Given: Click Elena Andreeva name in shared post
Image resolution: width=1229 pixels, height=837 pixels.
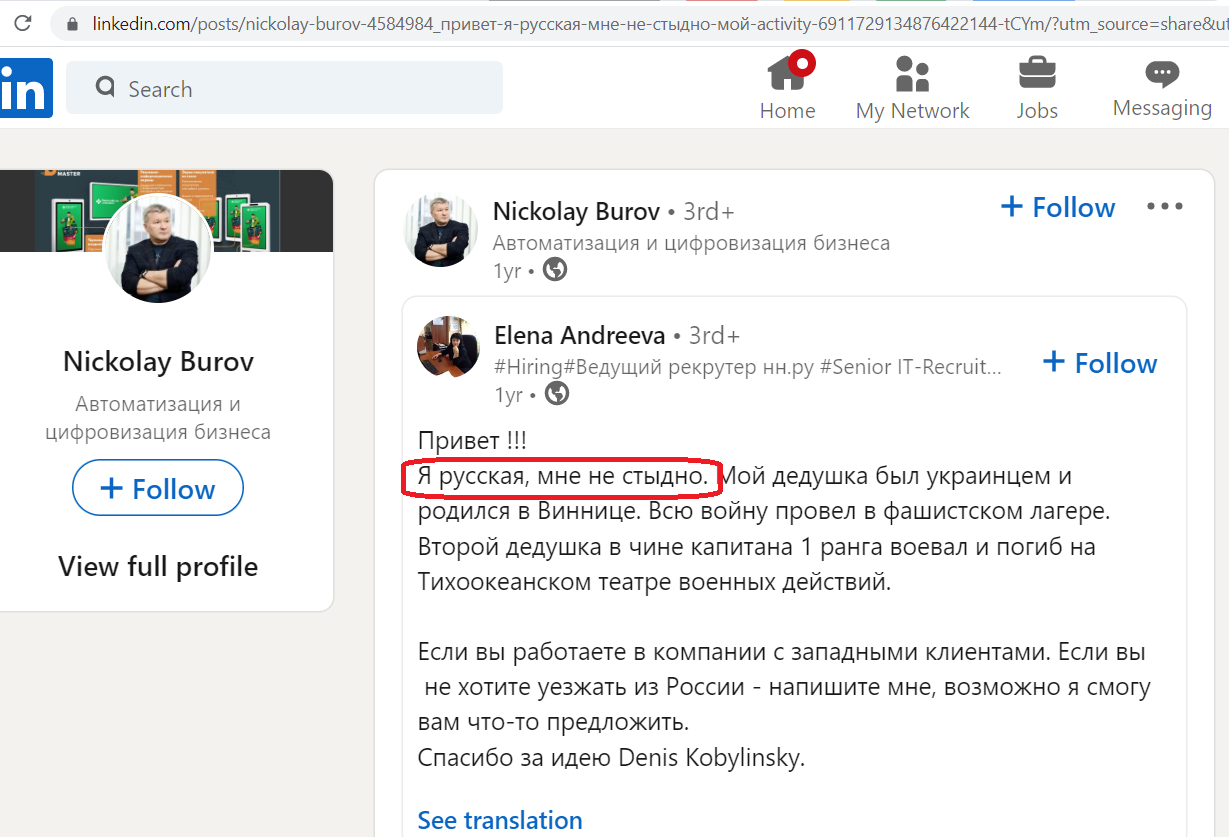Looking at the screenshot, I should [581, 335].
